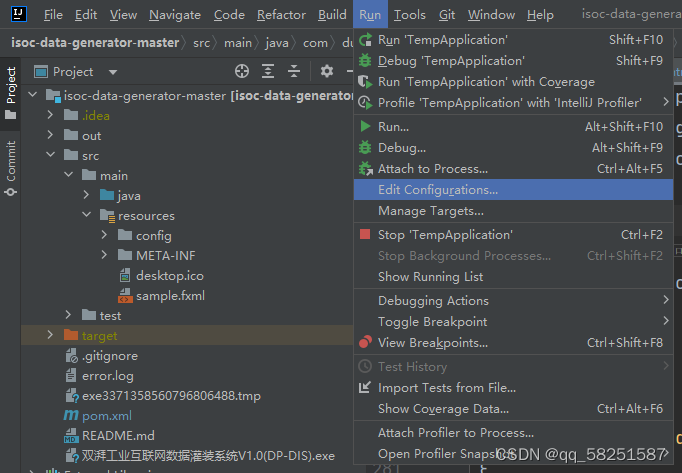Expand the test folder
682x473 pixels.
tap(68, 315)
